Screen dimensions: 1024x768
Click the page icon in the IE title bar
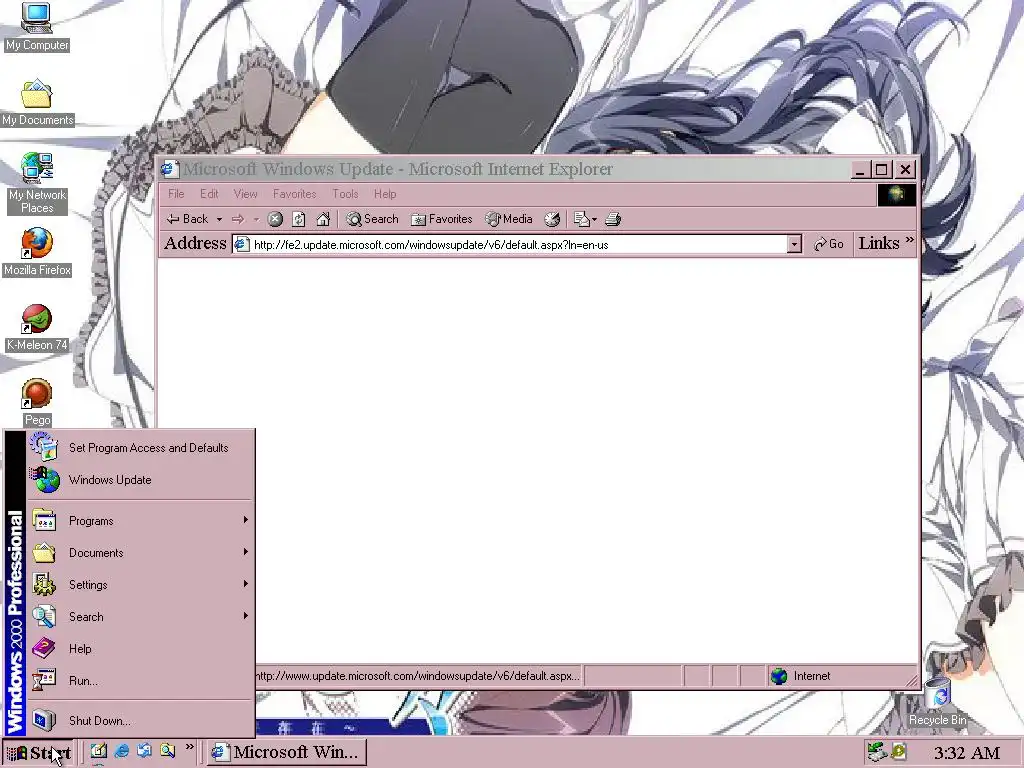tap(170, 169)
